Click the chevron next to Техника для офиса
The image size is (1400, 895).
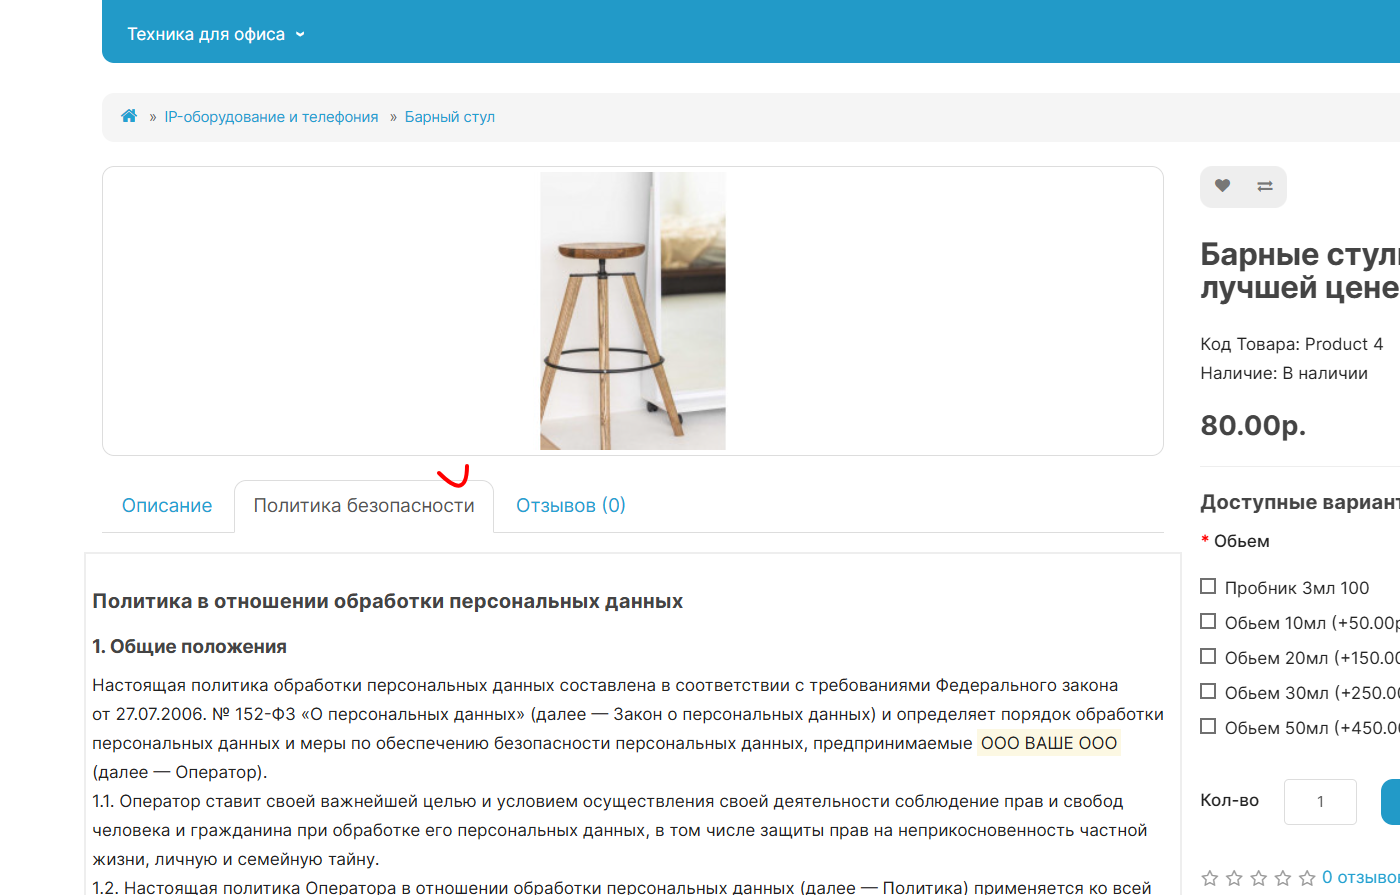(299, 34)
